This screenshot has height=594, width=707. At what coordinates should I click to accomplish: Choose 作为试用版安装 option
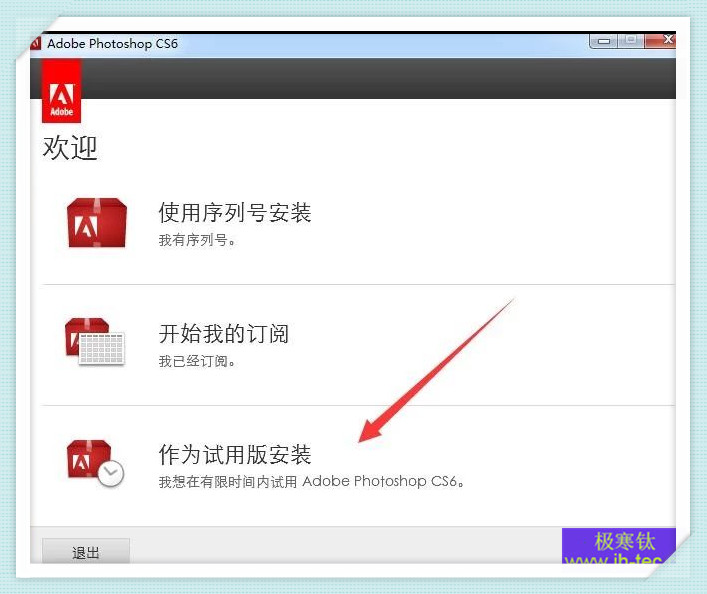tap(235, 455)
